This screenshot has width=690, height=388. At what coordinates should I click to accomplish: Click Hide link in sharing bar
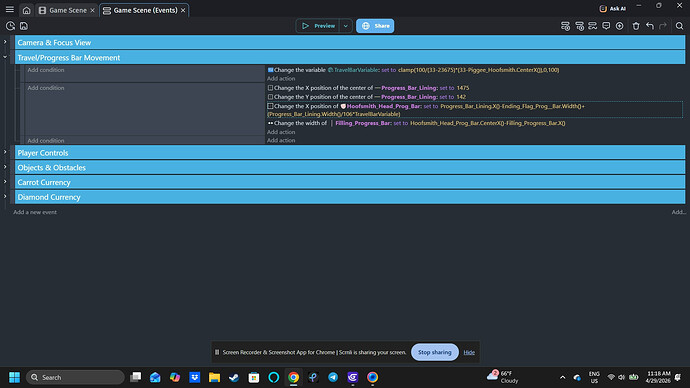tap(469, 352)
